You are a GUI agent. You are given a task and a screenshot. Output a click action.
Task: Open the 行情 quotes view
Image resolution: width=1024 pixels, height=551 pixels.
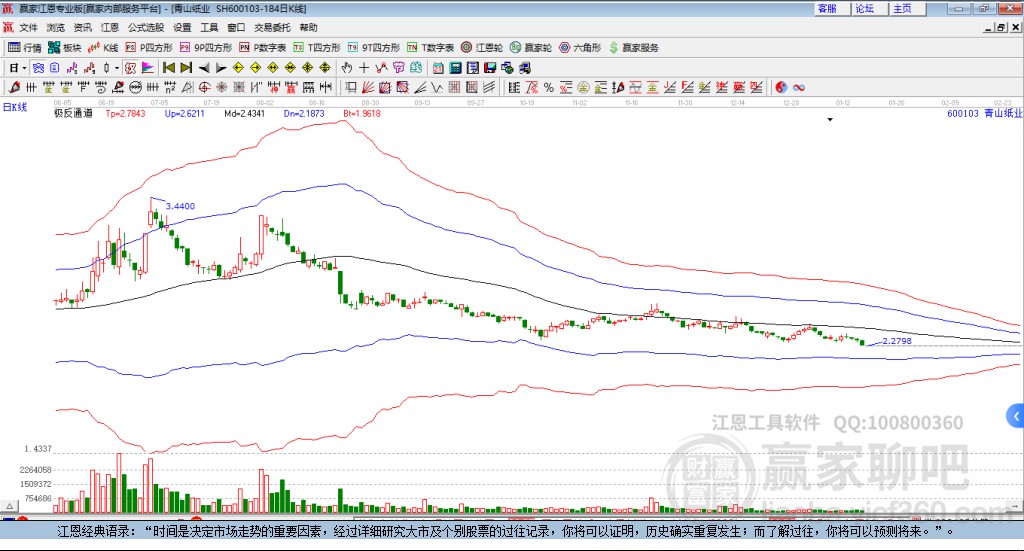(x=25, y=48)
